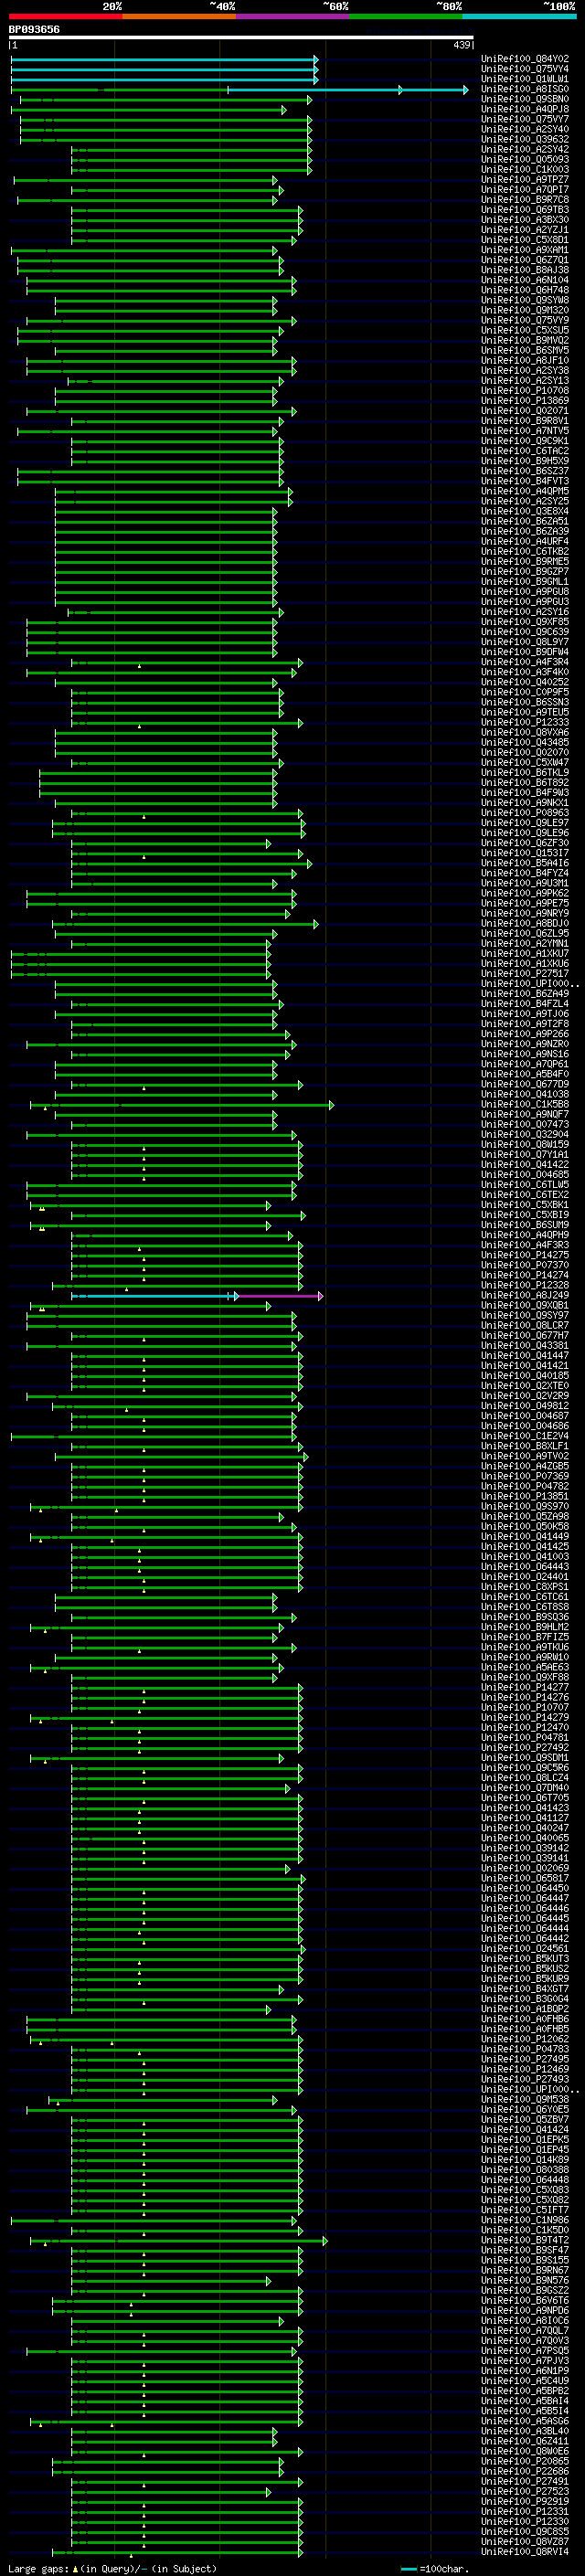Viewport: 585px width, 2576px height.
Task: Open hit UniRef100_A8ISG0
Action: [525, 89]
